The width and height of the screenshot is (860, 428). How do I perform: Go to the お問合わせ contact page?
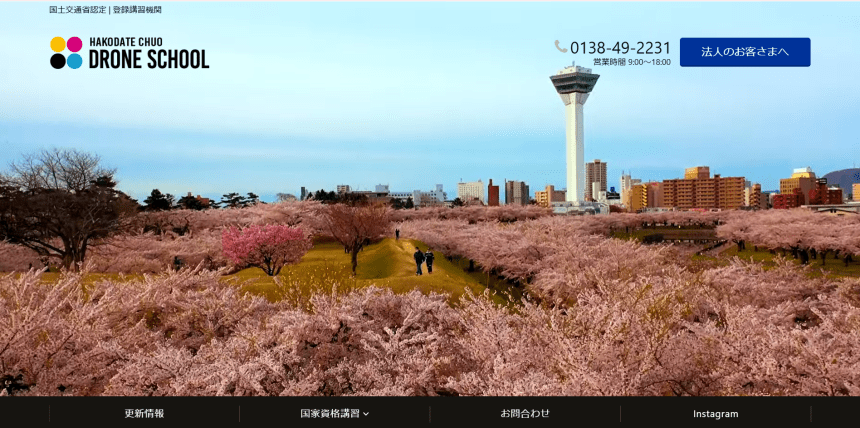pyautogui.click(x=525, y=413)
